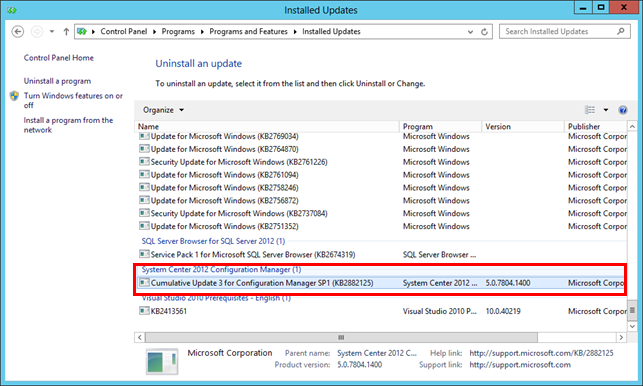Open Programs and Features breadcrumb
This screenshot has width=643, height=386.
tap(249, 32)
